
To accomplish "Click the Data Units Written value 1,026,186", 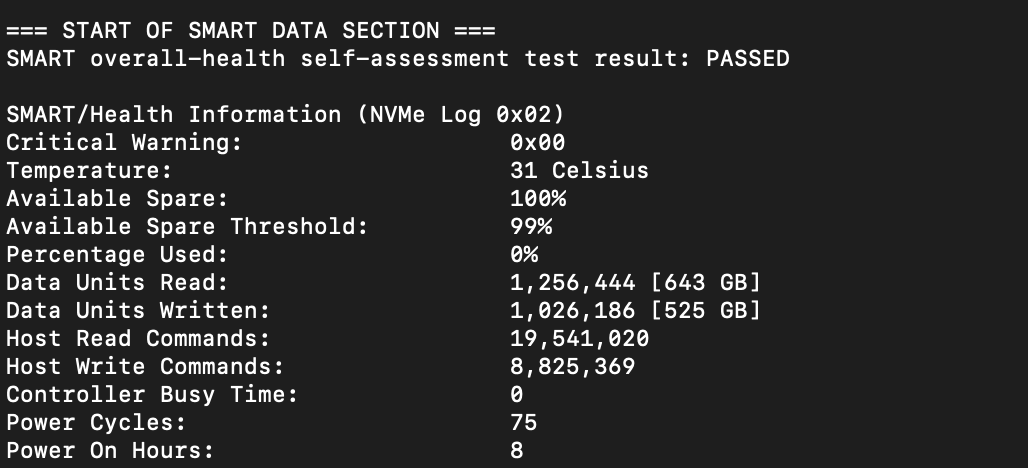I will 572,311.
